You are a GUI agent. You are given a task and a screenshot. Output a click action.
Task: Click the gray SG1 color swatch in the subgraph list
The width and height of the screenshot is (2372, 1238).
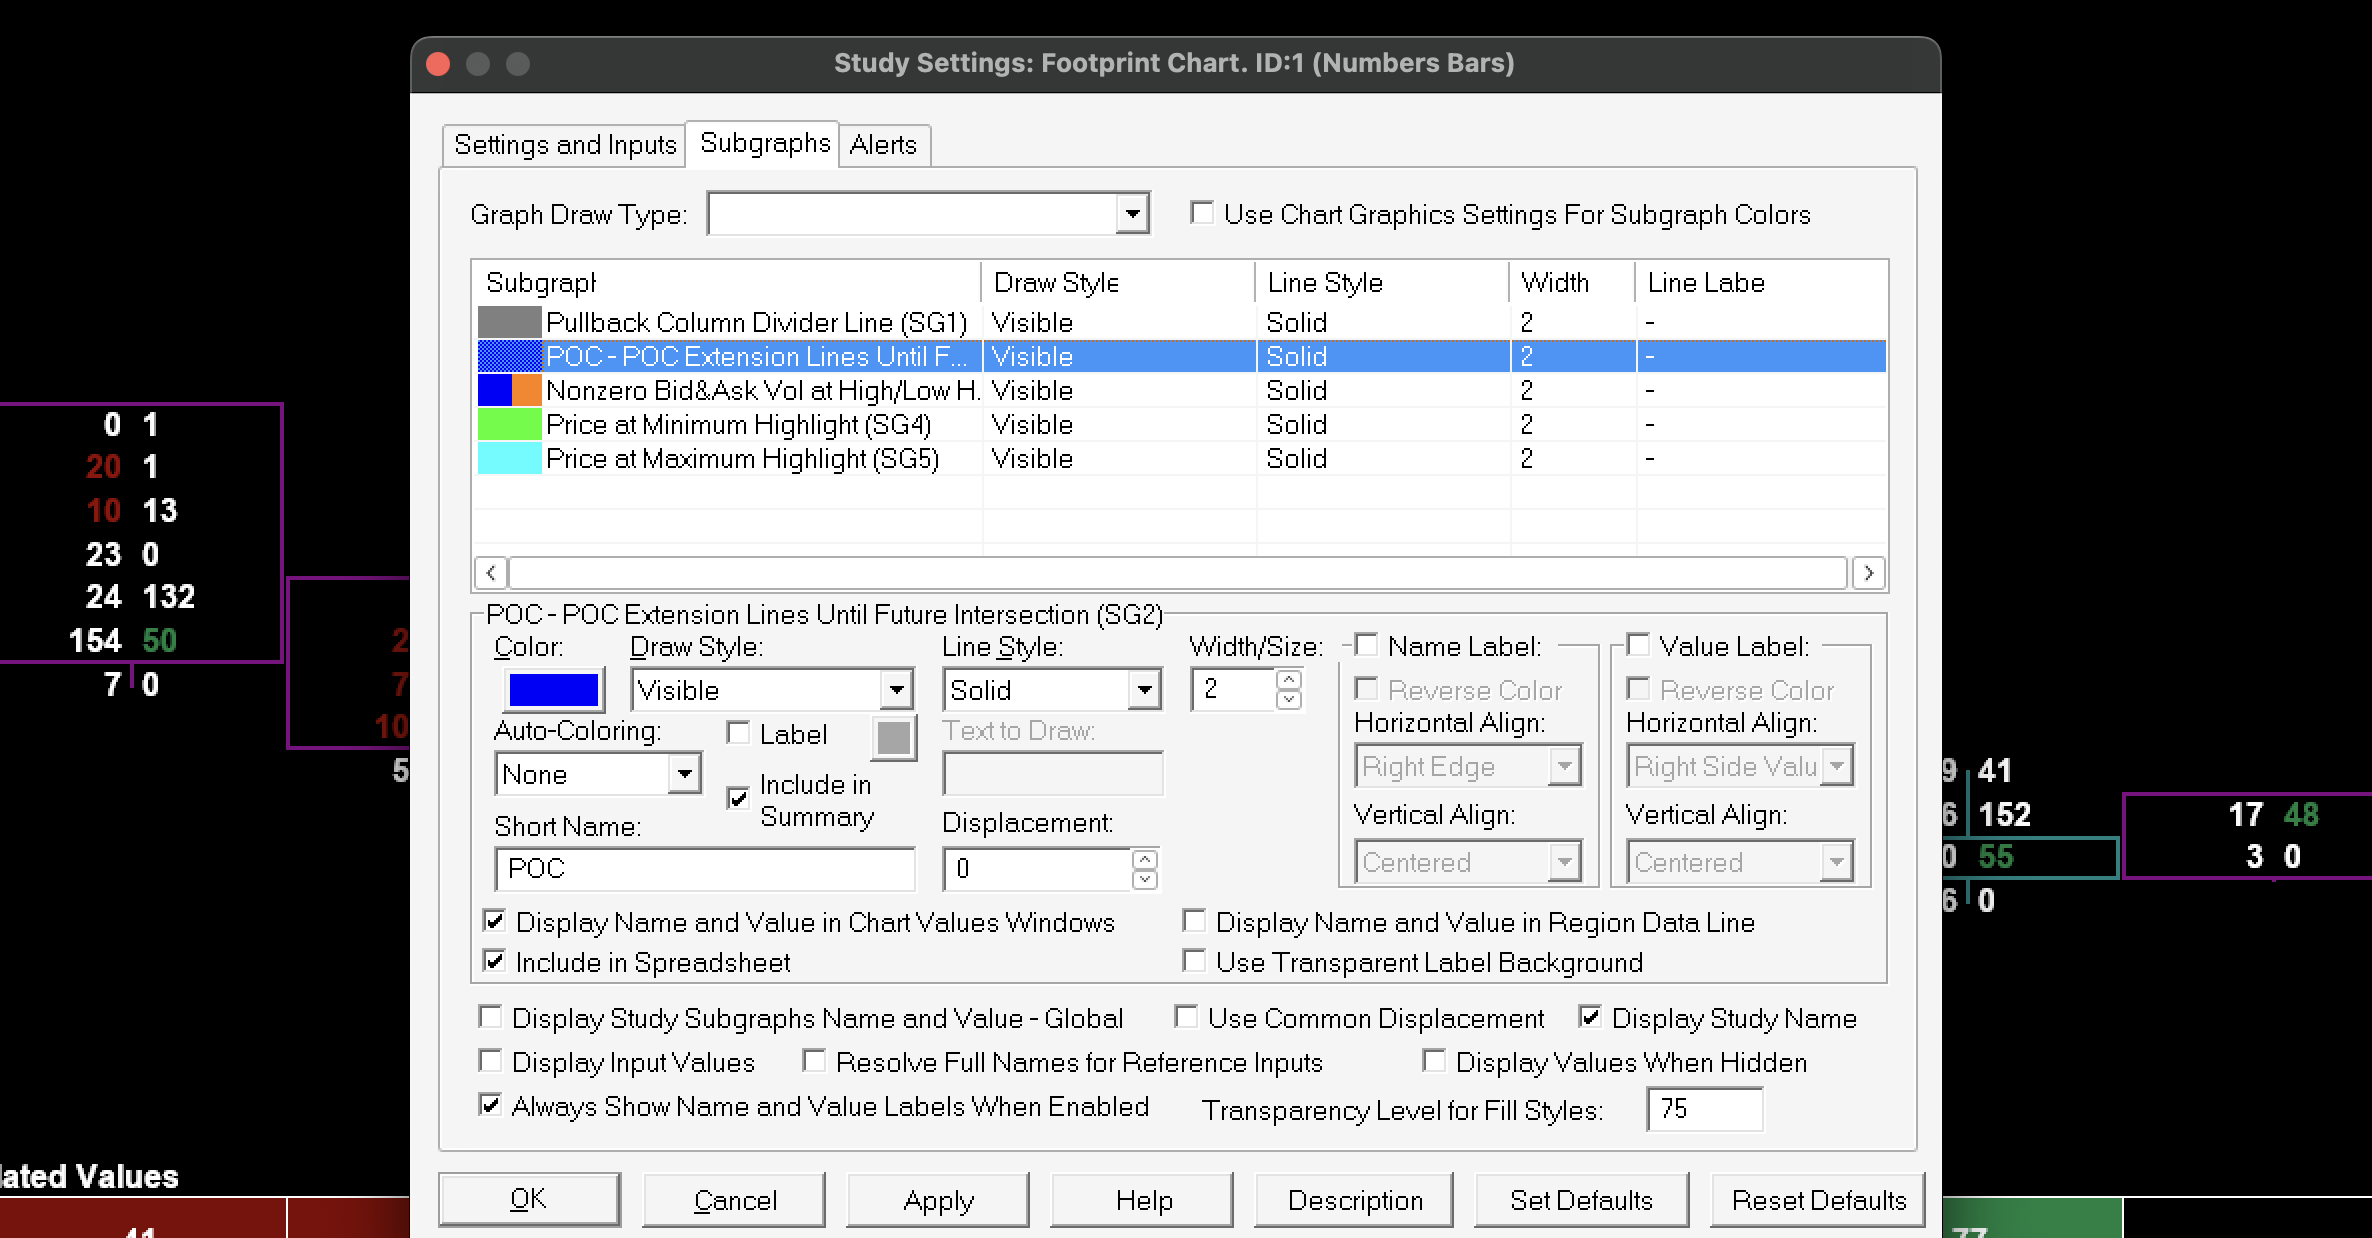(x=509, y=322)
